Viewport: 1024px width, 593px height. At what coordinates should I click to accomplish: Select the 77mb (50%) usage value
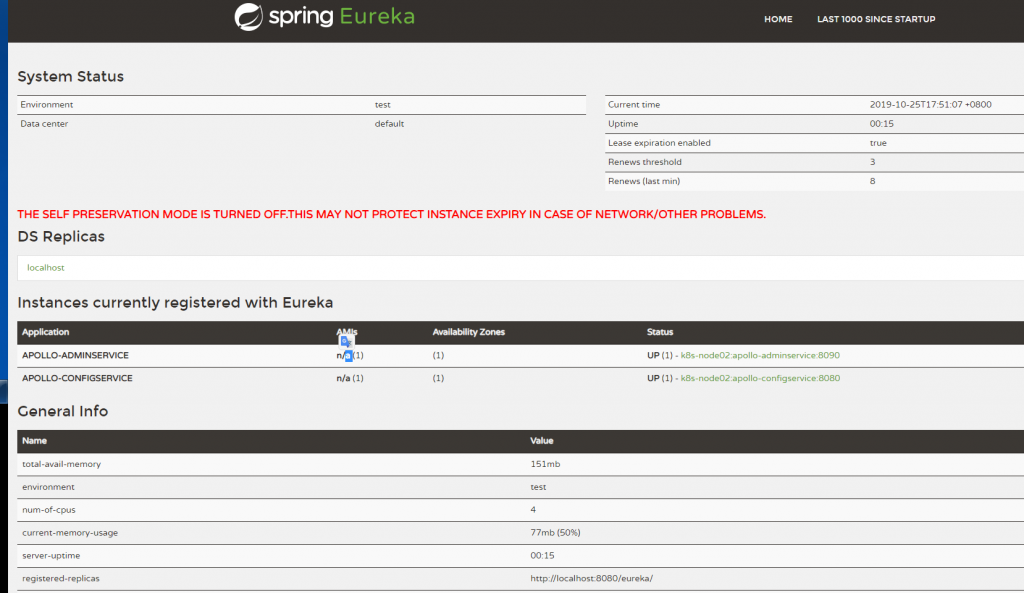(x=555, y=532)
